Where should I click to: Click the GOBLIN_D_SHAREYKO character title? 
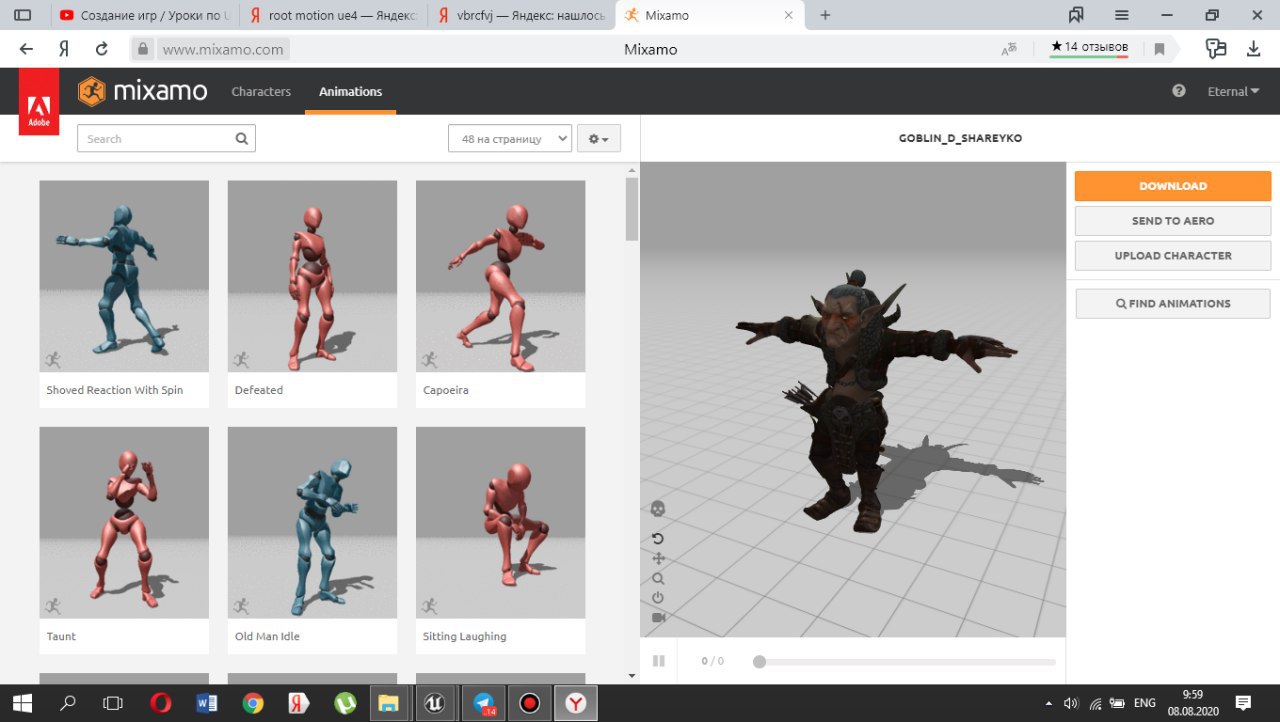[x=960, y=138]
